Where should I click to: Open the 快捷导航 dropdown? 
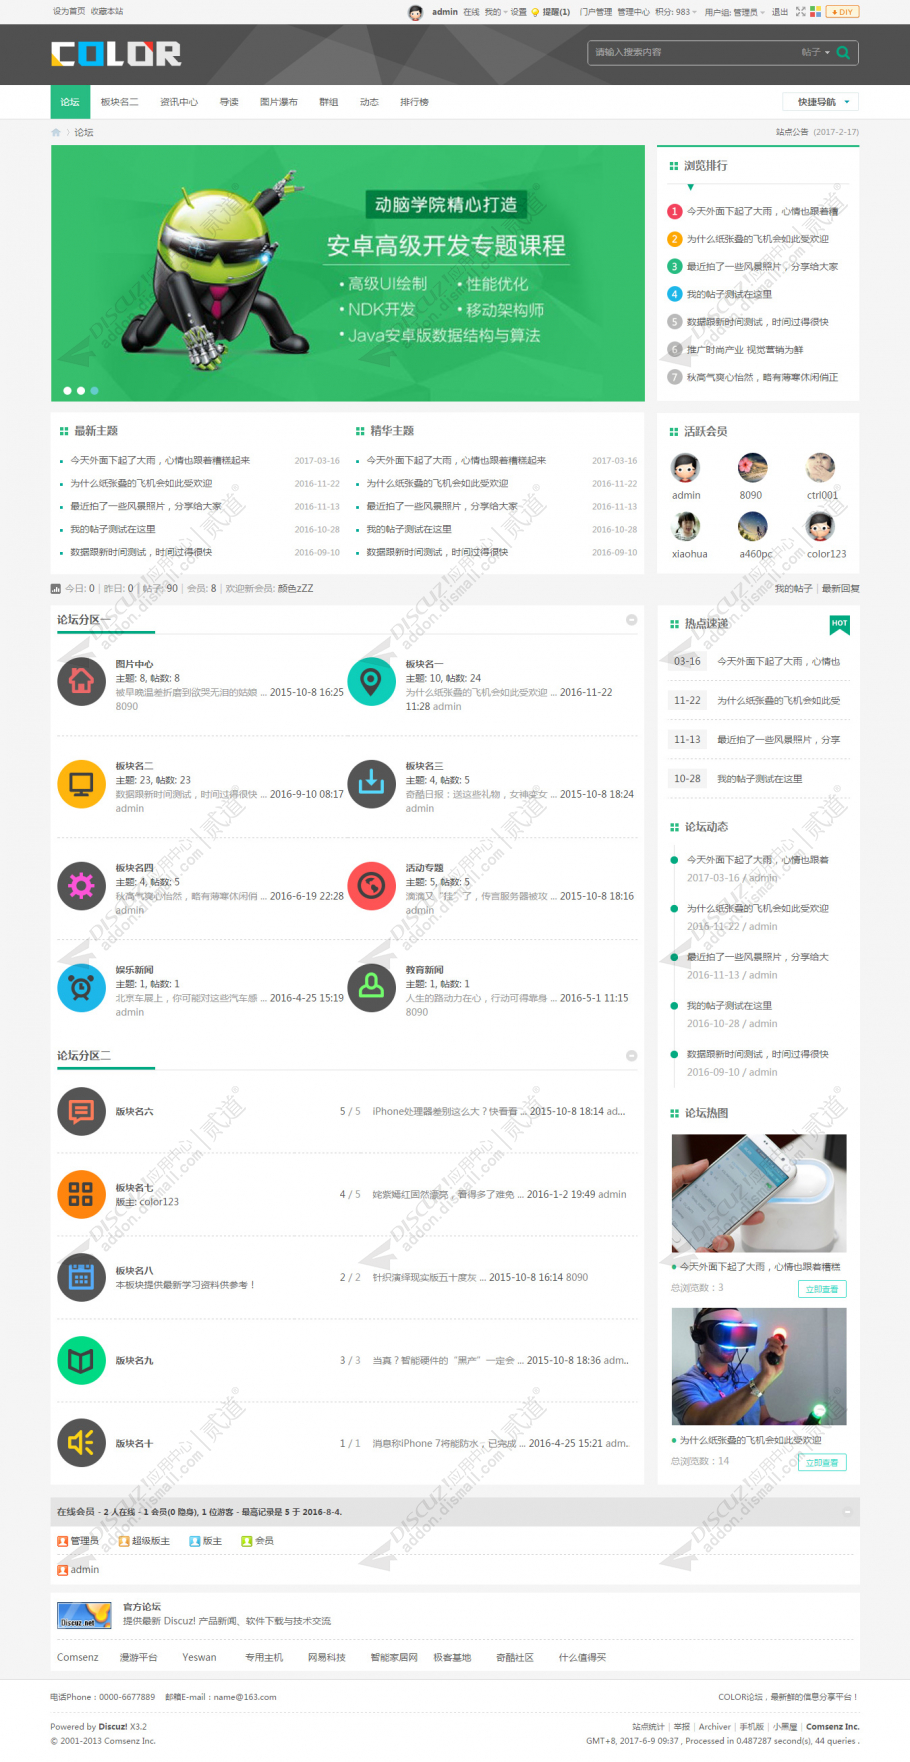821,102
